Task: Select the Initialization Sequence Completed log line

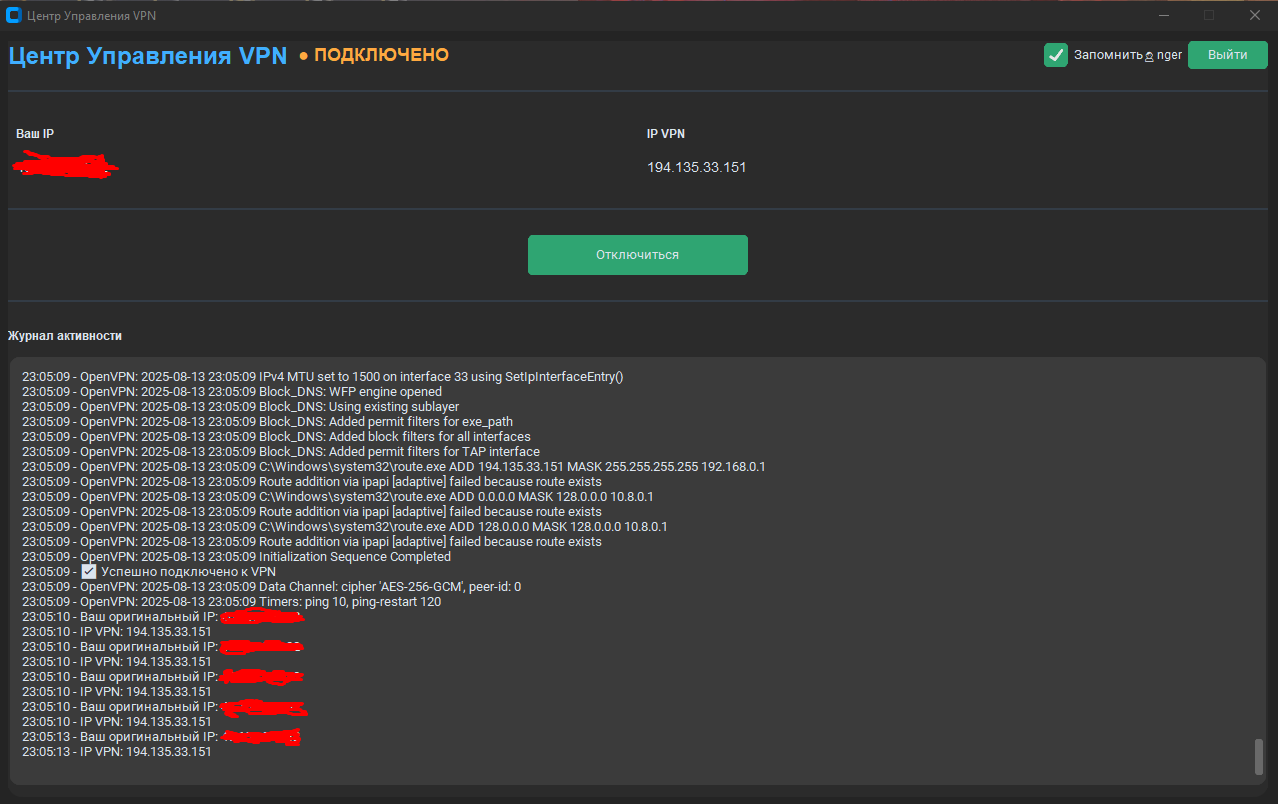Action: [x=237, y=557]
